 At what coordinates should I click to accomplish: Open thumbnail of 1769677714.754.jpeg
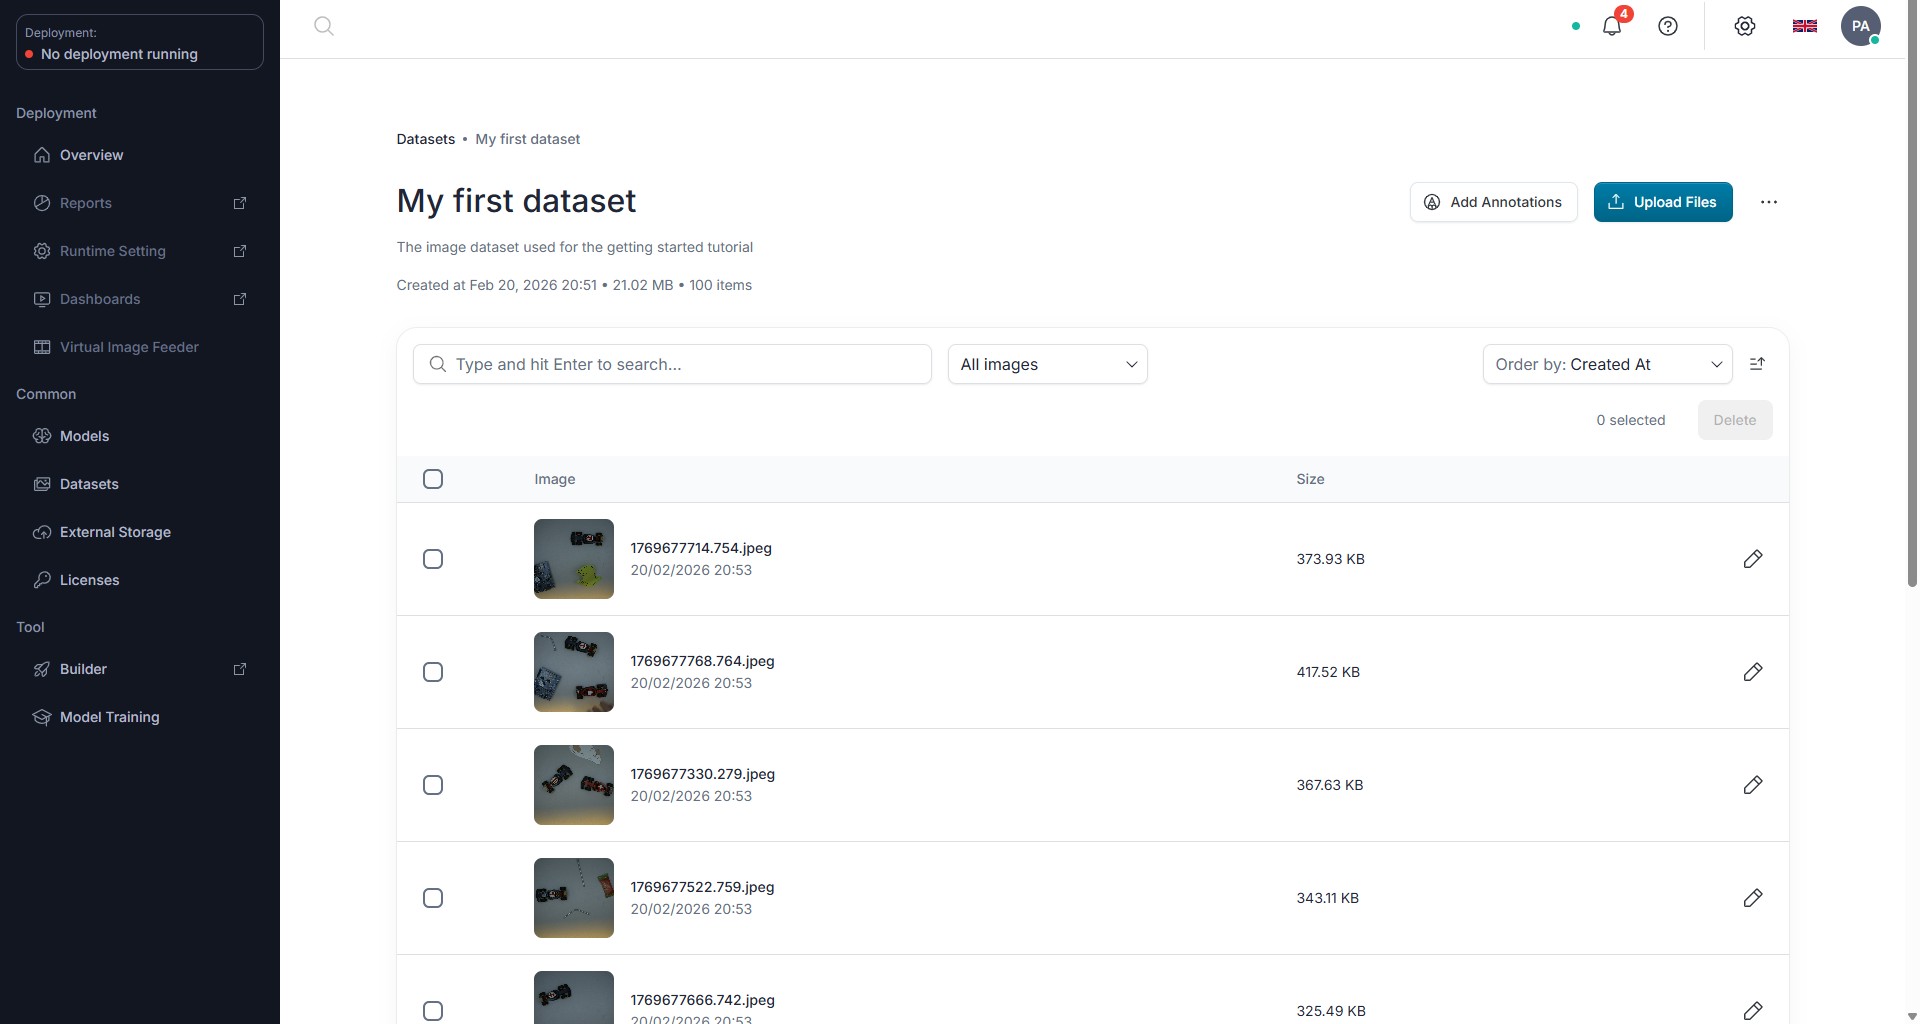point(574,559)
